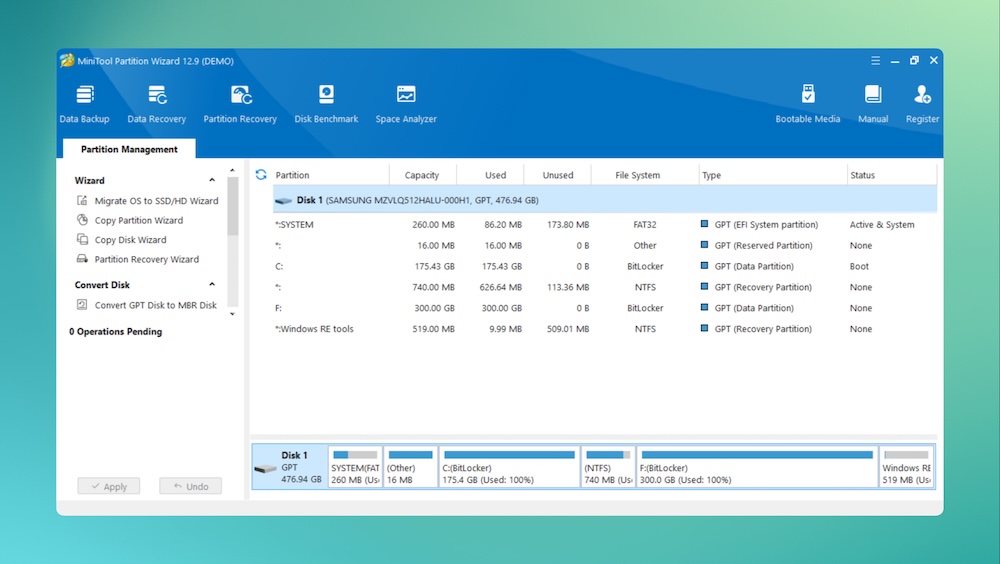Image resolution: width=1000 pixels, height=564 pixels.
Task: Select the 740.00 MB NTFS recovery row
Action: [605, 287]
